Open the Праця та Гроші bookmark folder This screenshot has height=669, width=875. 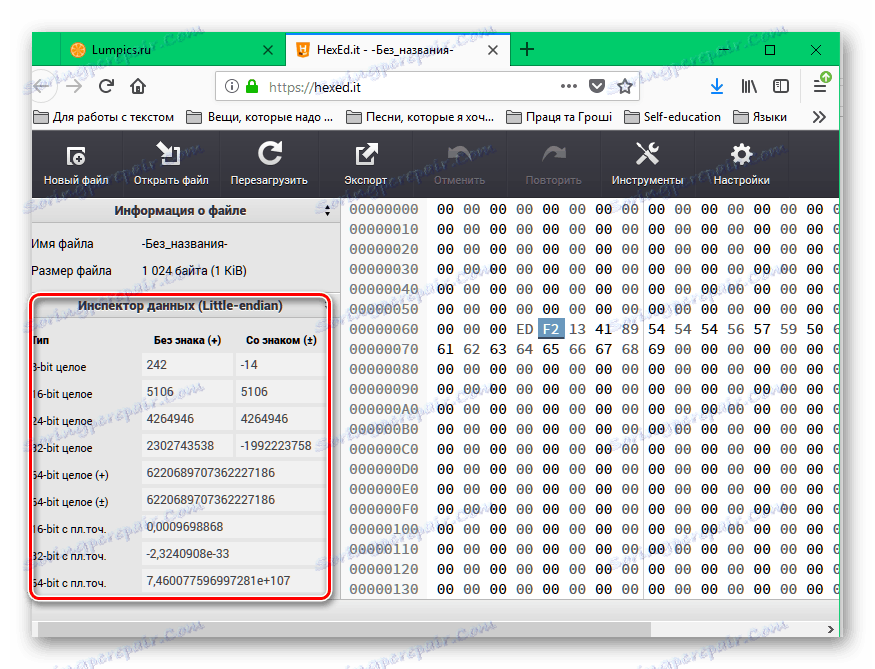(x=559, y=117)
